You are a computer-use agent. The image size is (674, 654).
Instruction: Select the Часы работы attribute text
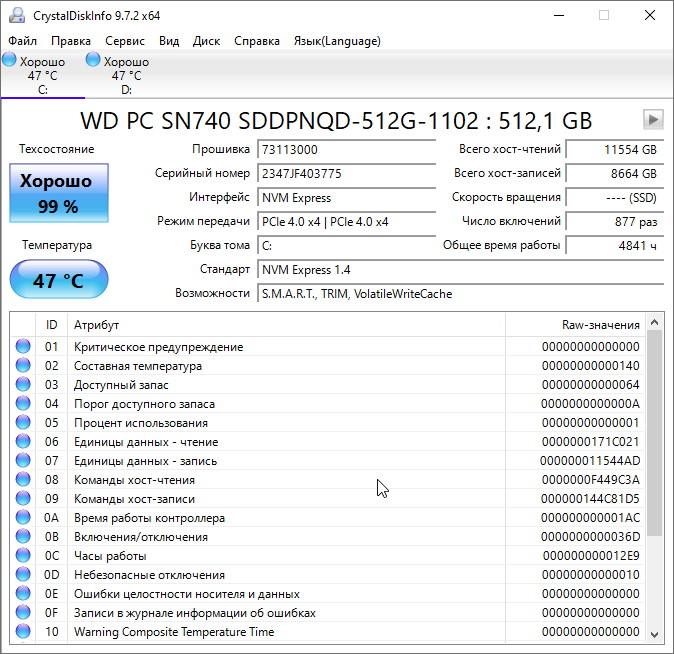(110, 556)
